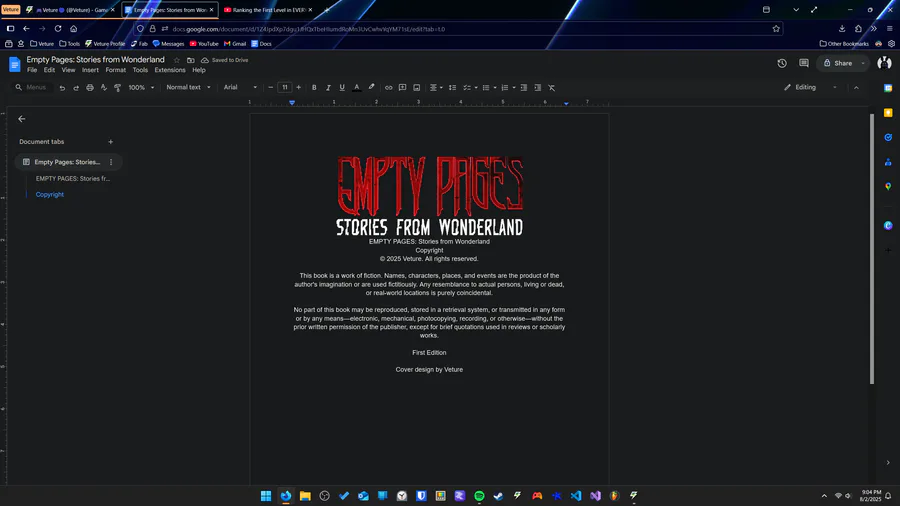Open the Help menu
This screenshot has height=506, width=900.
[199, 70]
